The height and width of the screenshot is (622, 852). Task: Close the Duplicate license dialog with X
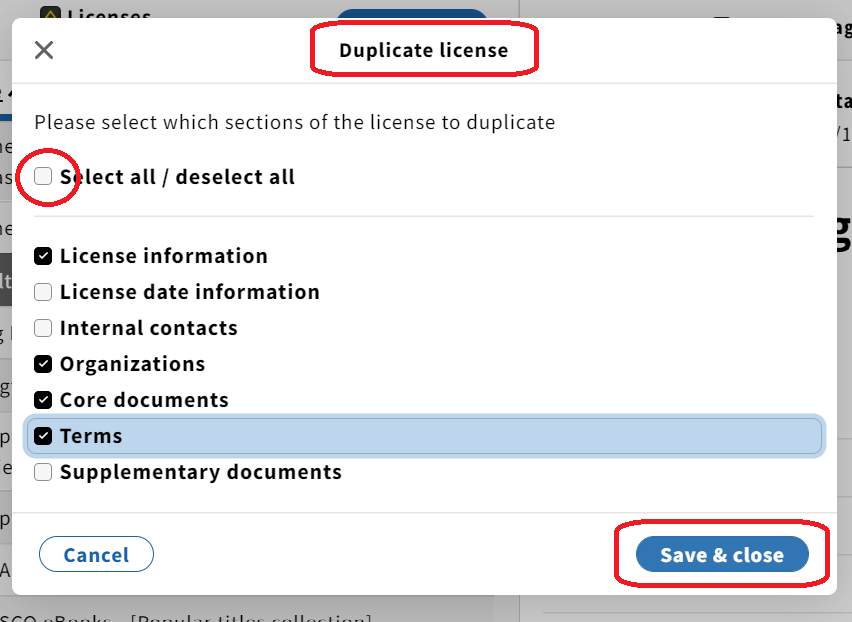pos(43,50)
